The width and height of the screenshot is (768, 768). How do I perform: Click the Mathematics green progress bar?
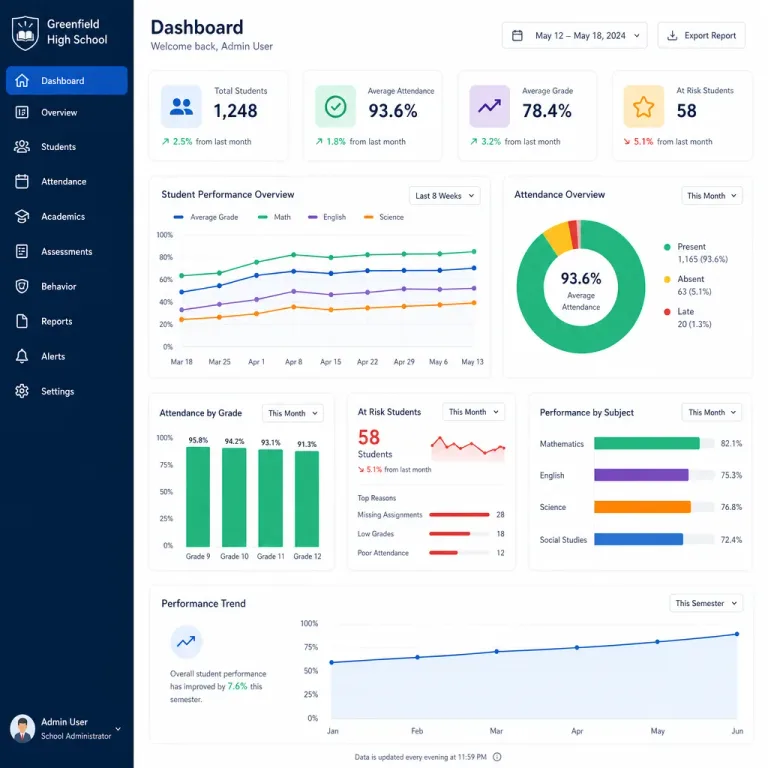click(647, 443)
